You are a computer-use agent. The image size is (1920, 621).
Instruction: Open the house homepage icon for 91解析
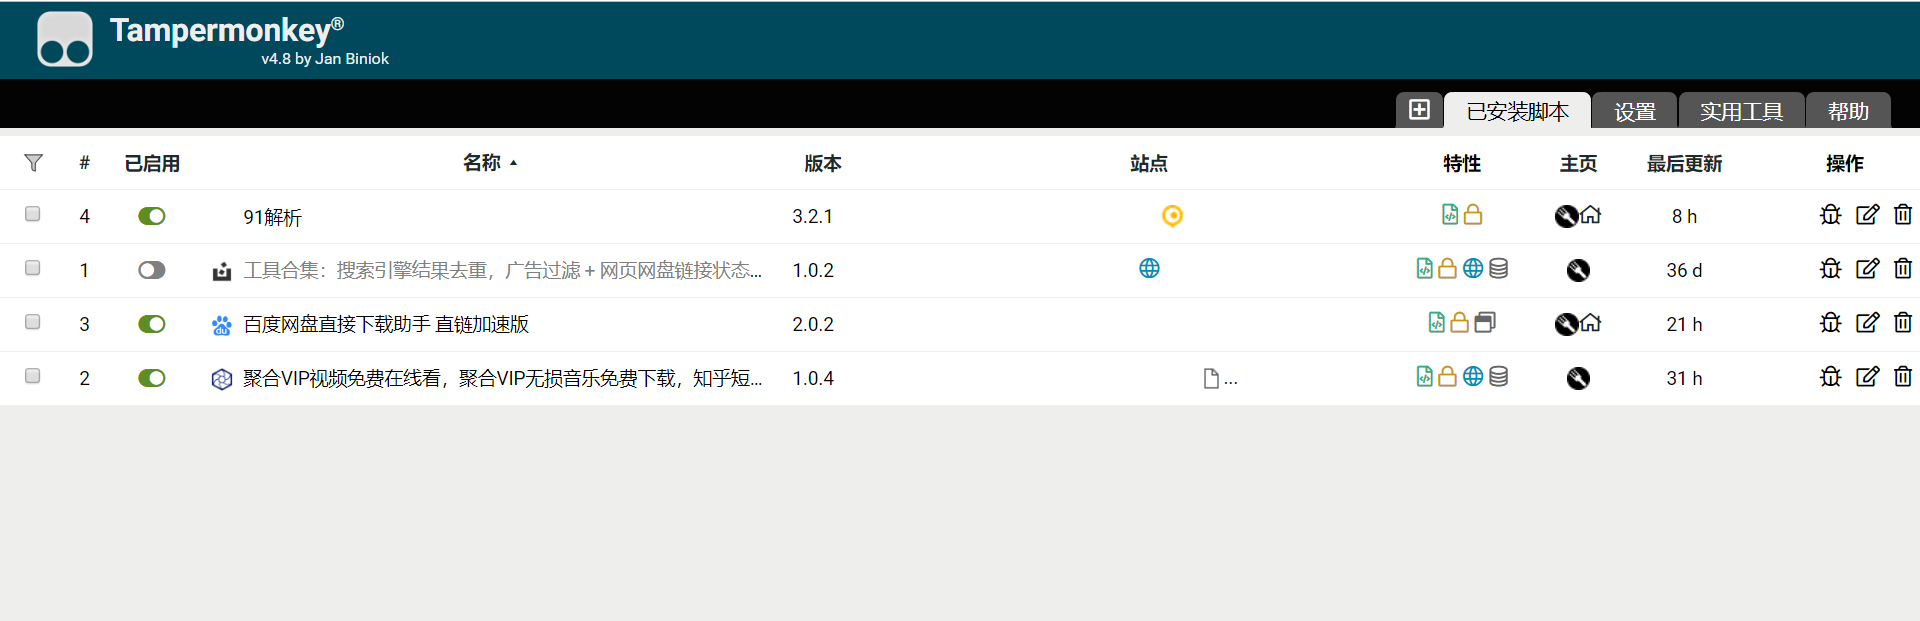click(x=1591, y=215)
